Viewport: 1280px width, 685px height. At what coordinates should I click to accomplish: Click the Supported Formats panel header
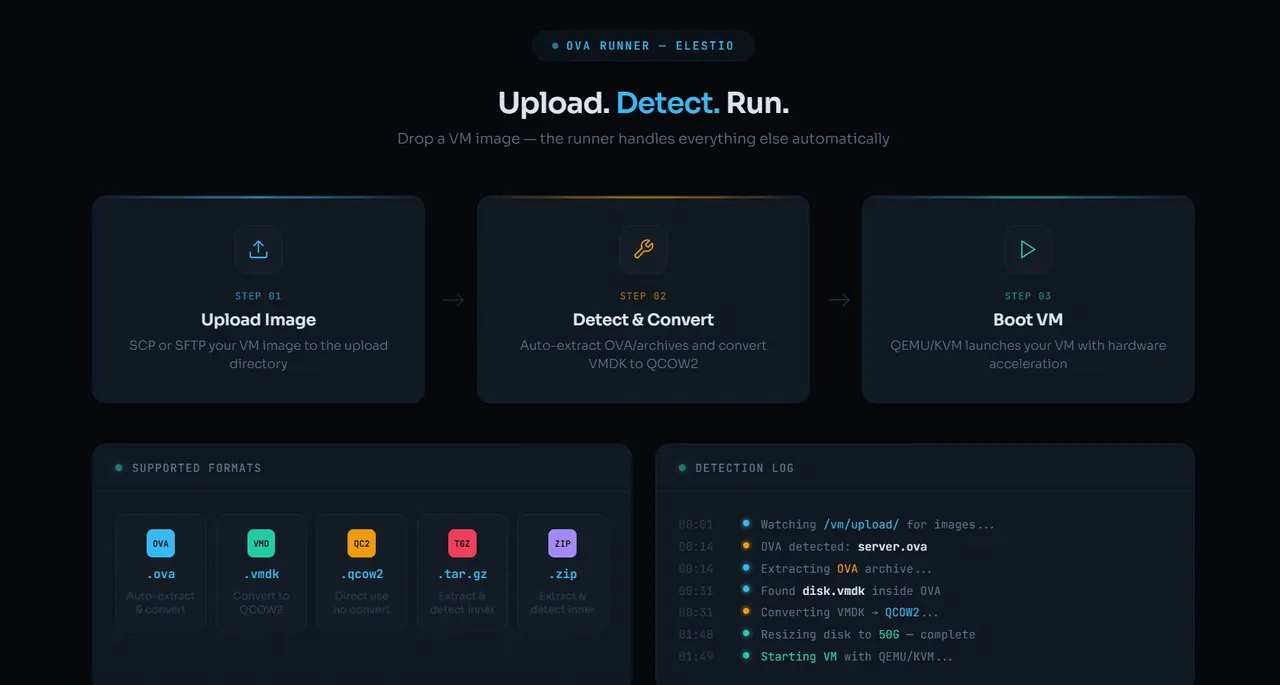coord(362,468)
